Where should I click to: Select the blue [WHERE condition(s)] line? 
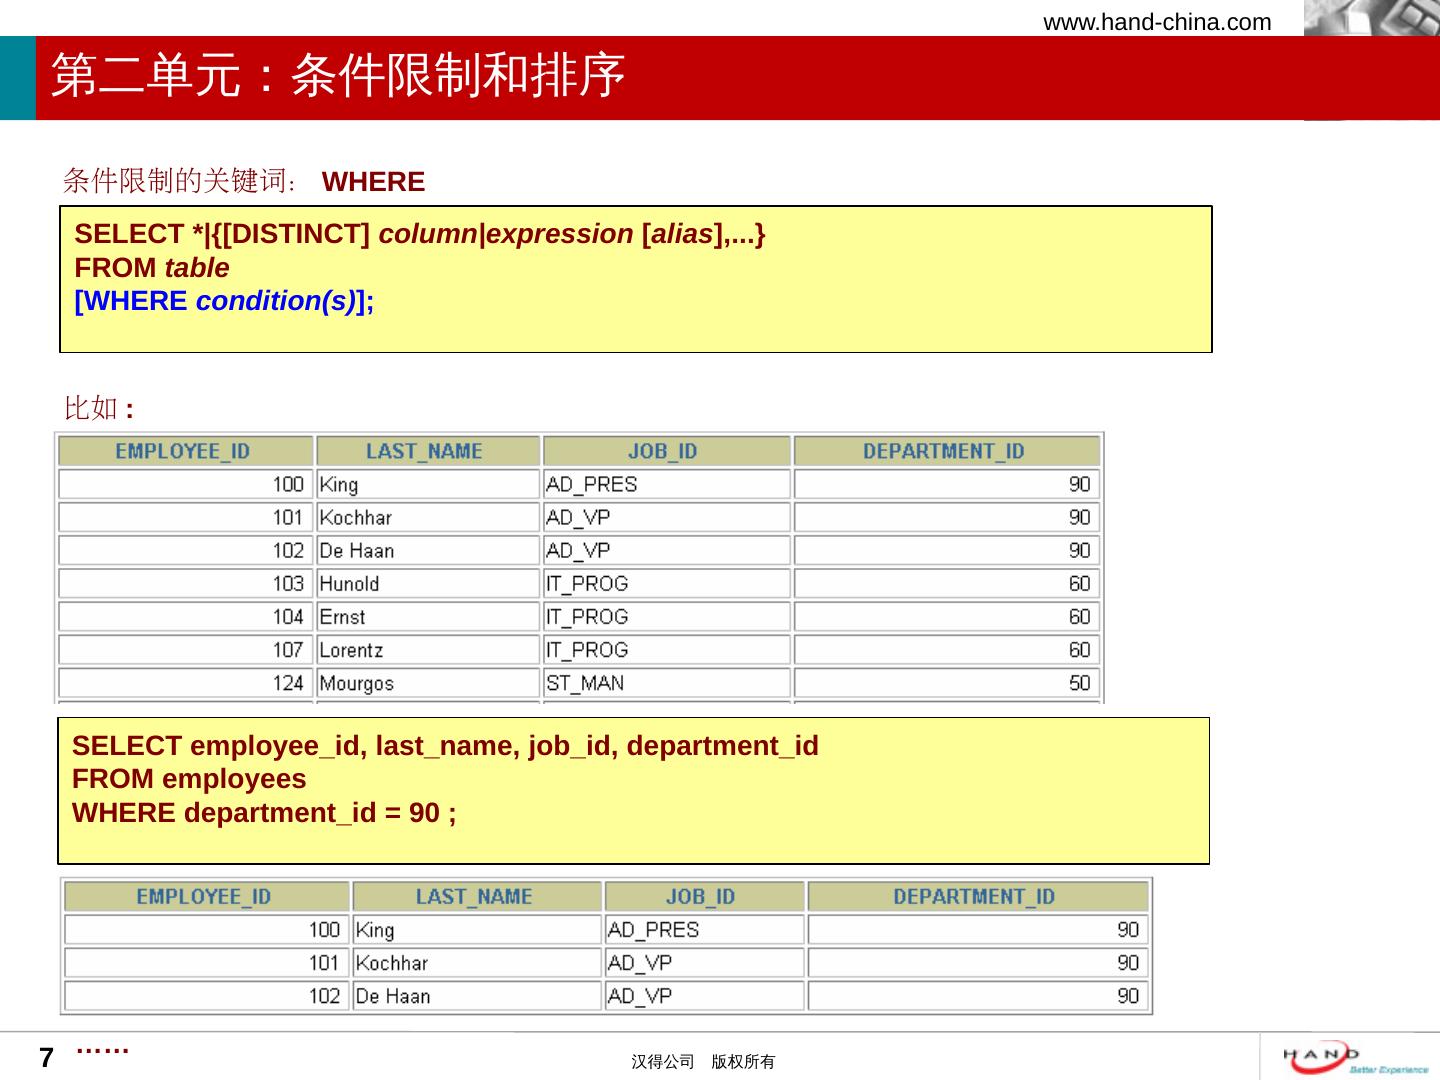click(224, 301)
